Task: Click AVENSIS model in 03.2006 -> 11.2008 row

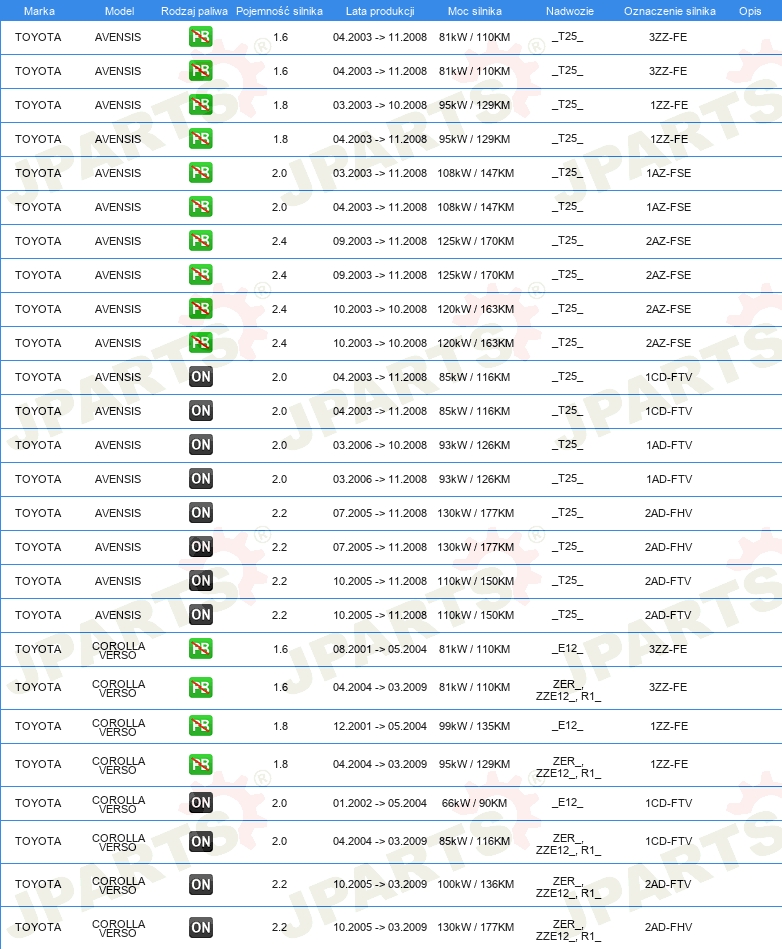Action: [x=118, y=479]
